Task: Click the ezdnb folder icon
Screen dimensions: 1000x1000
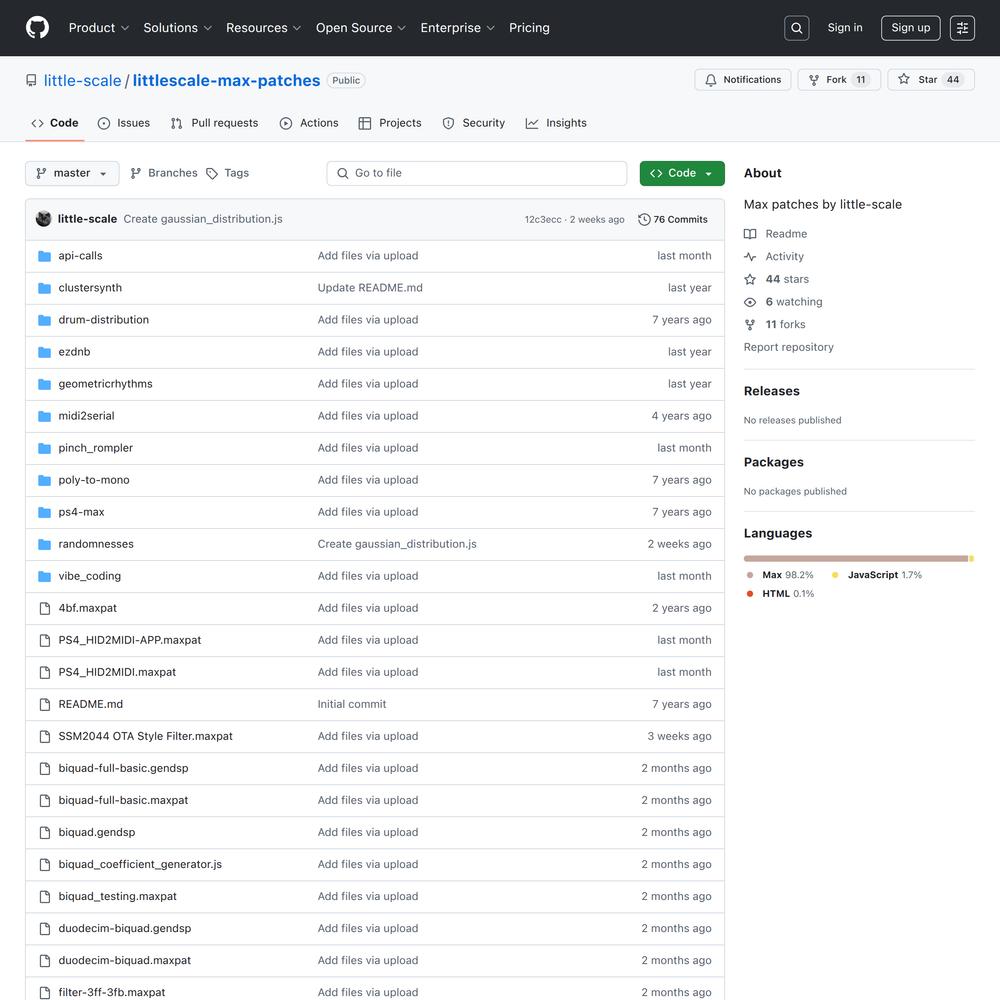Action: click(x=45, y=351)
